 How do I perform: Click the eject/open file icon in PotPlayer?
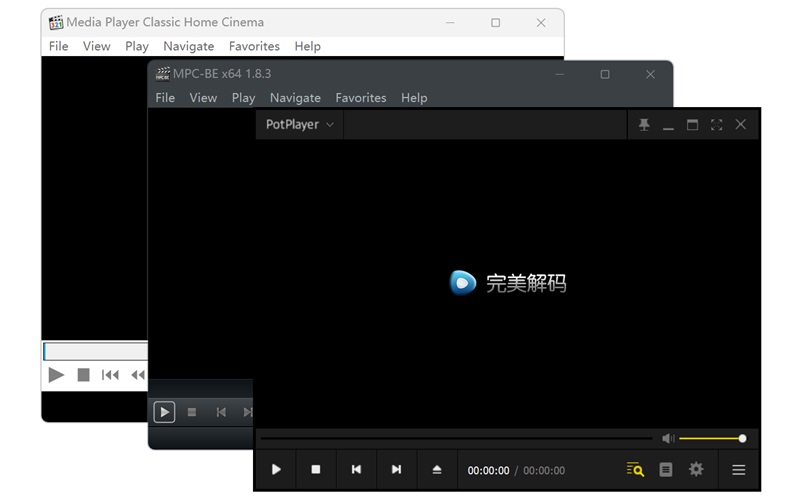coord(437,470)
